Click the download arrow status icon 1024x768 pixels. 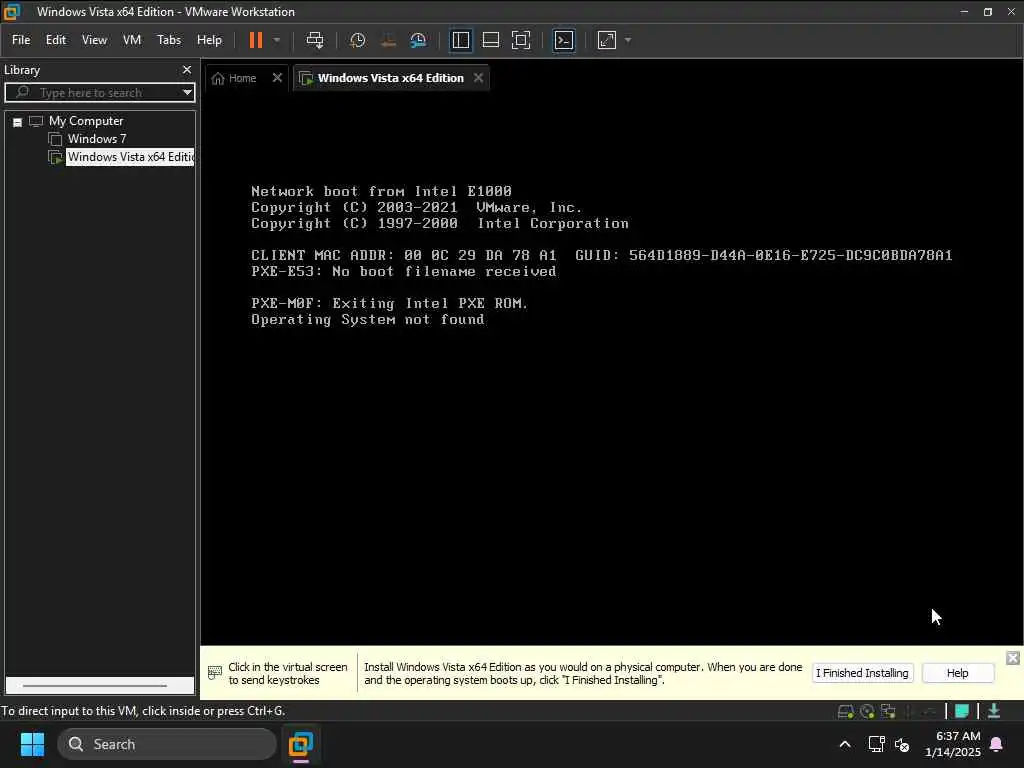tap(994, 711)
